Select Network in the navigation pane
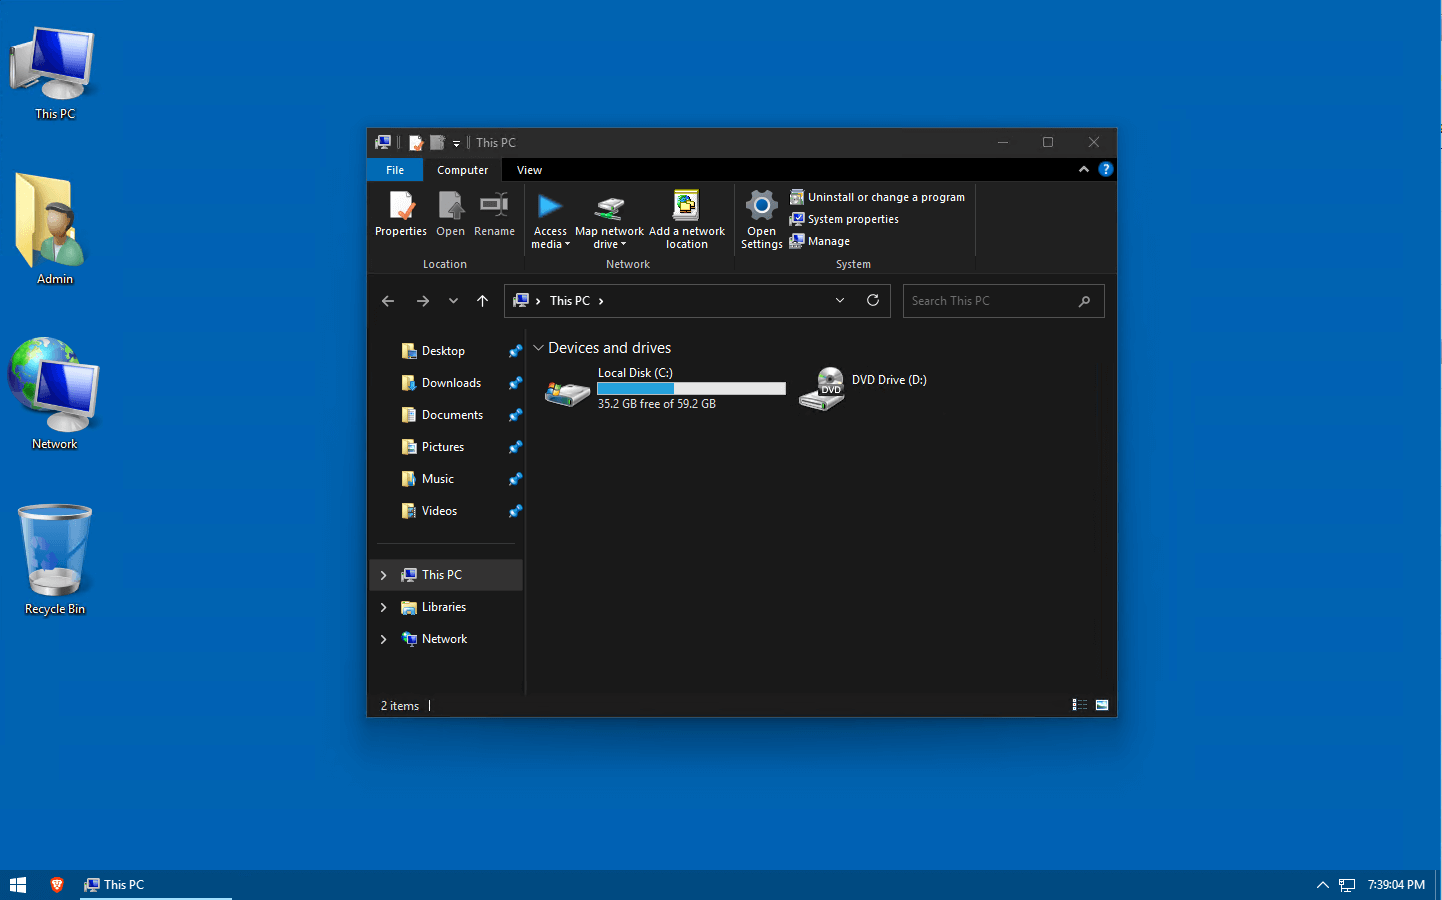The width and height of the screenshot is (1442, 900). pyautogui.click(x=444, y=639)
